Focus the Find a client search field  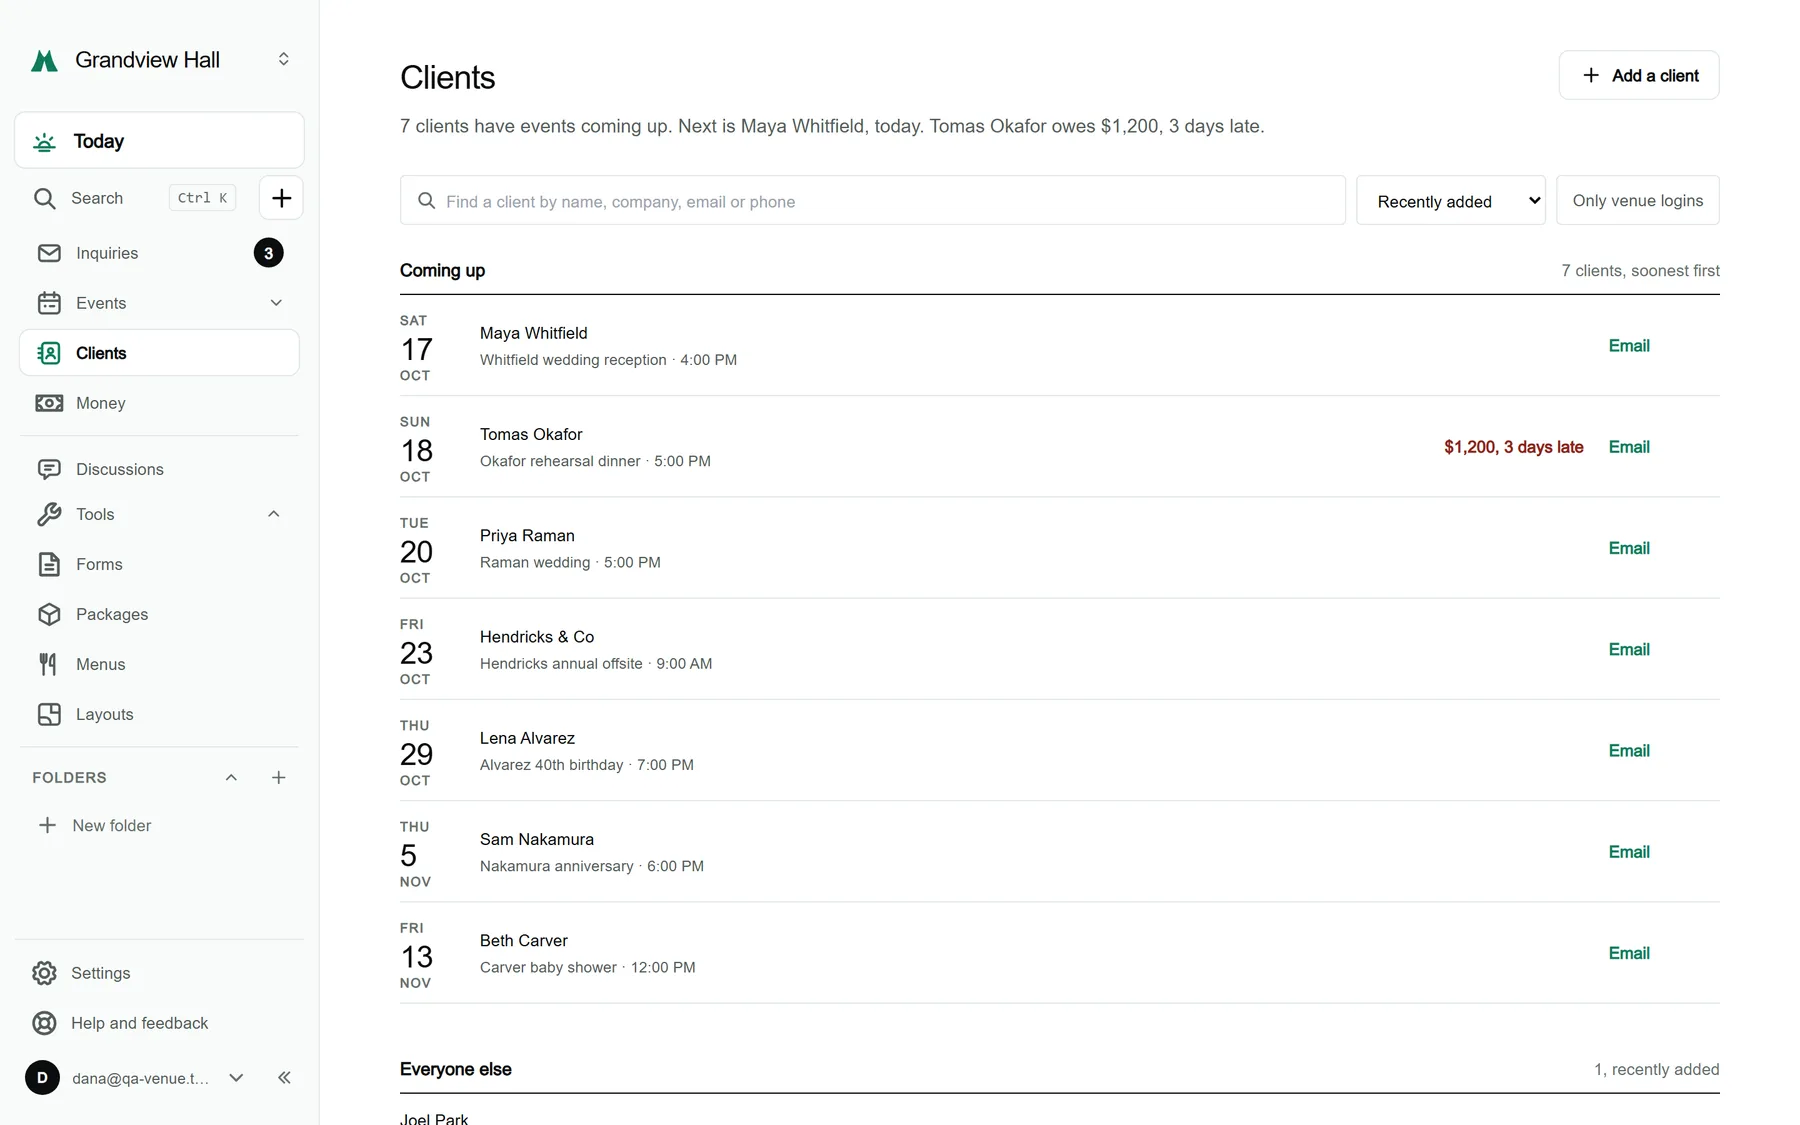point(873,201)
